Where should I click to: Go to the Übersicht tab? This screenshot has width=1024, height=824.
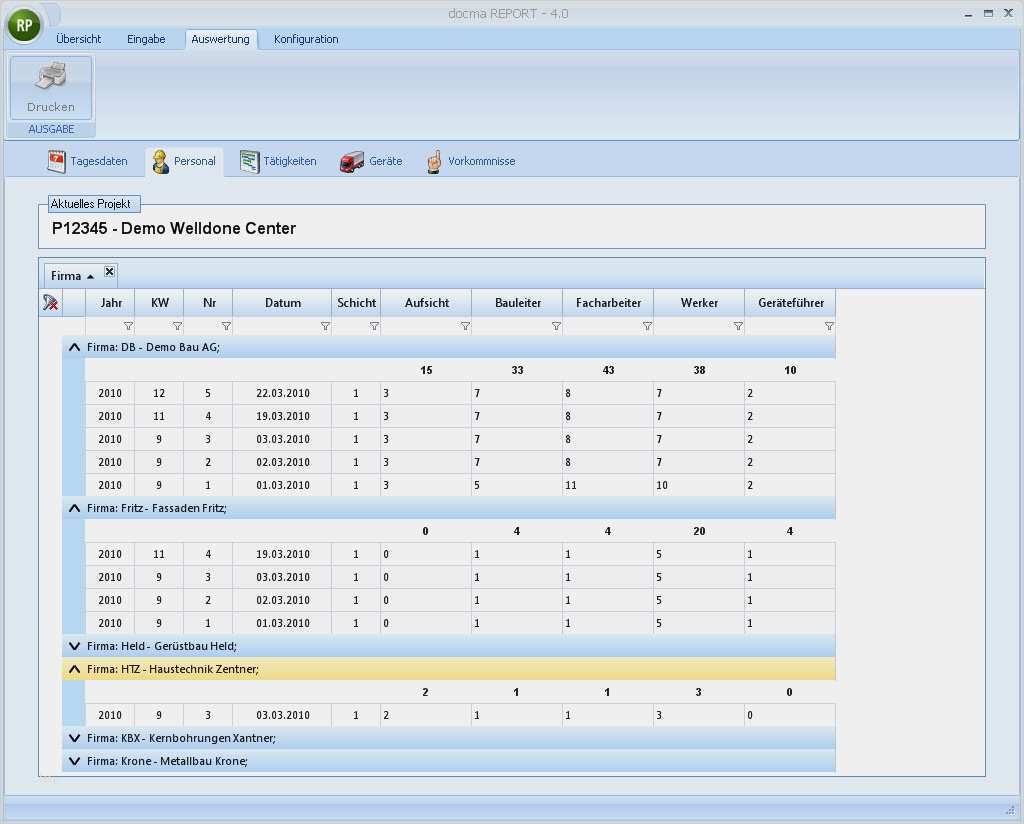[79, 39]
